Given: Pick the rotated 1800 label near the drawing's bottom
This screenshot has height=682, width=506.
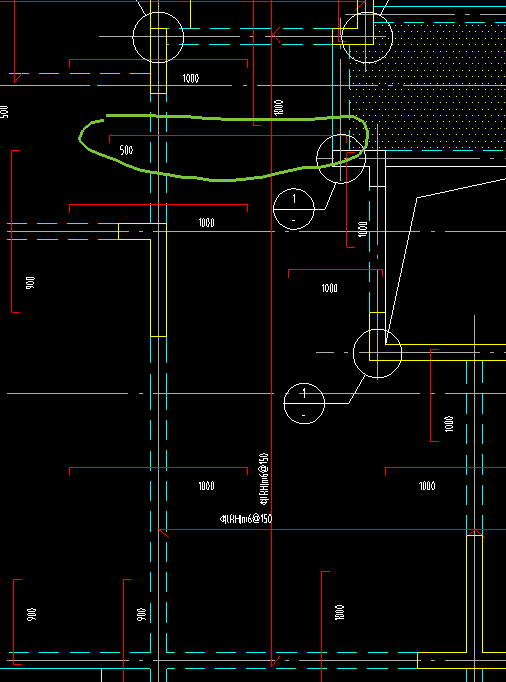Looking at the screenshot, I should pos(340,612).
